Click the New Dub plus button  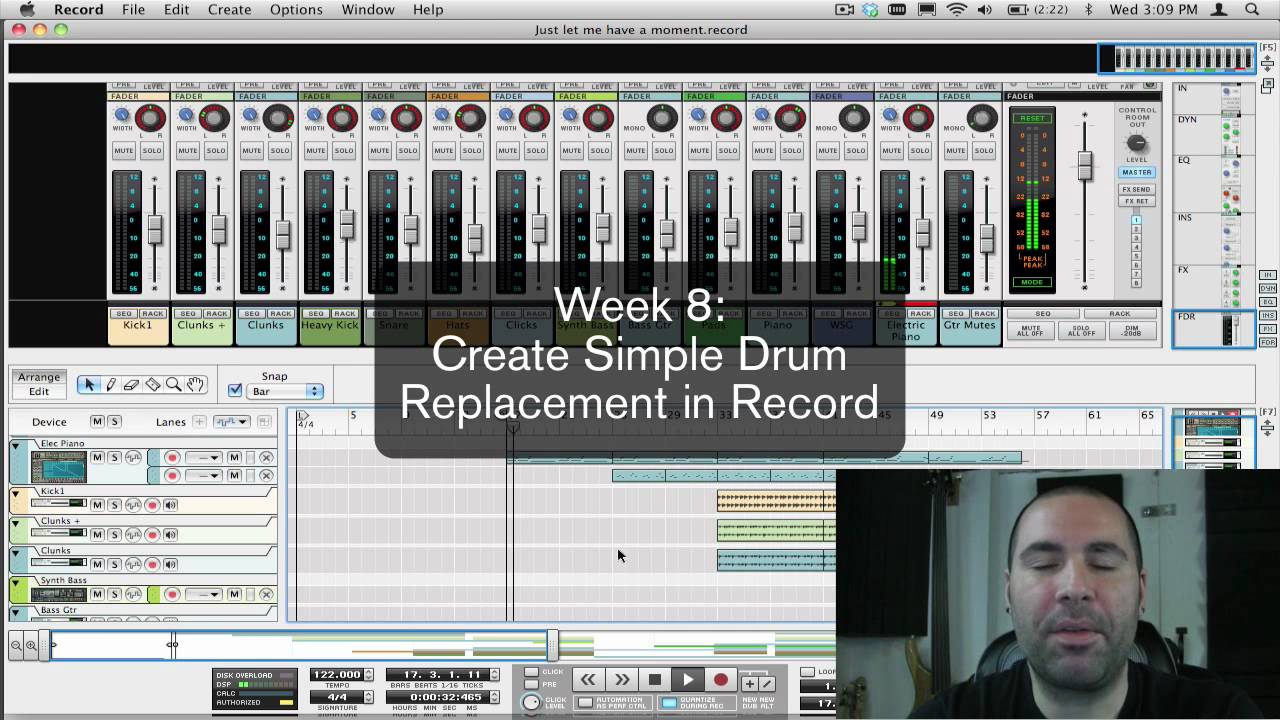pos(749,683)
